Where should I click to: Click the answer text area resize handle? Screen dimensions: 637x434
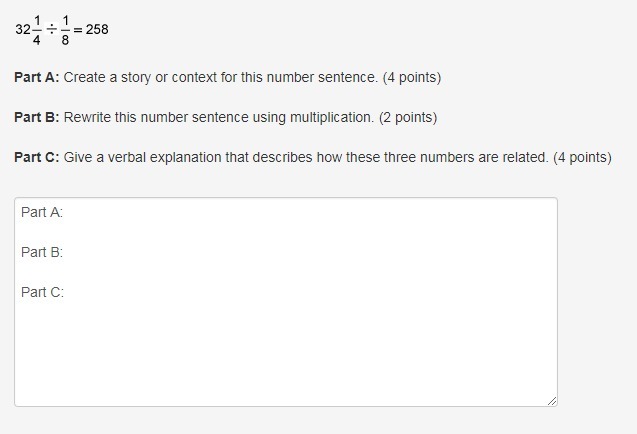552,400
